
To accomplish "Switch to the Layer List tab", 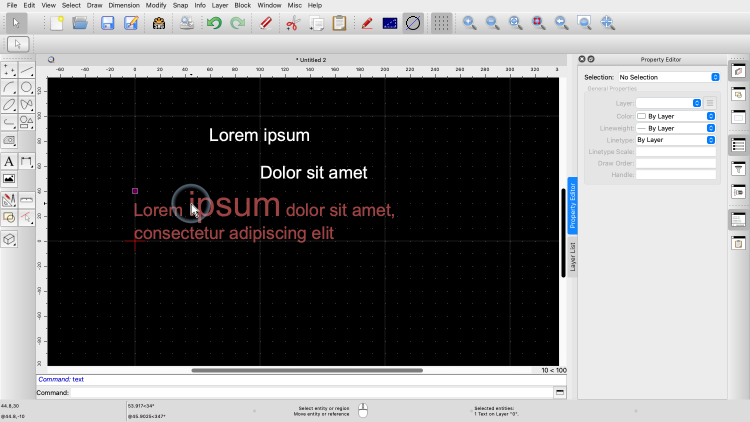I will point(573,257).
